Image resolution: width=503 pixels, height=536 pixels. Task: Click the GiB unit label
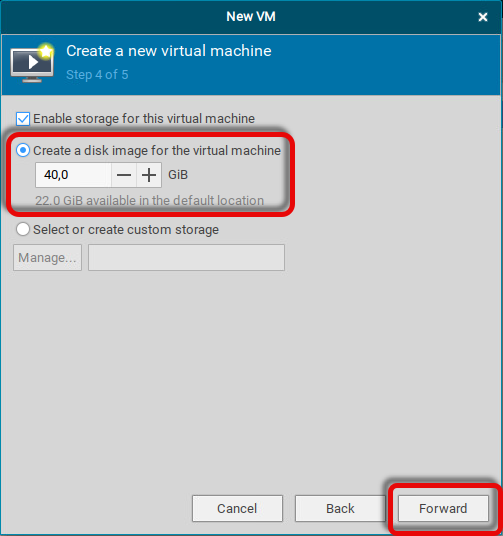tap(178, 175)
